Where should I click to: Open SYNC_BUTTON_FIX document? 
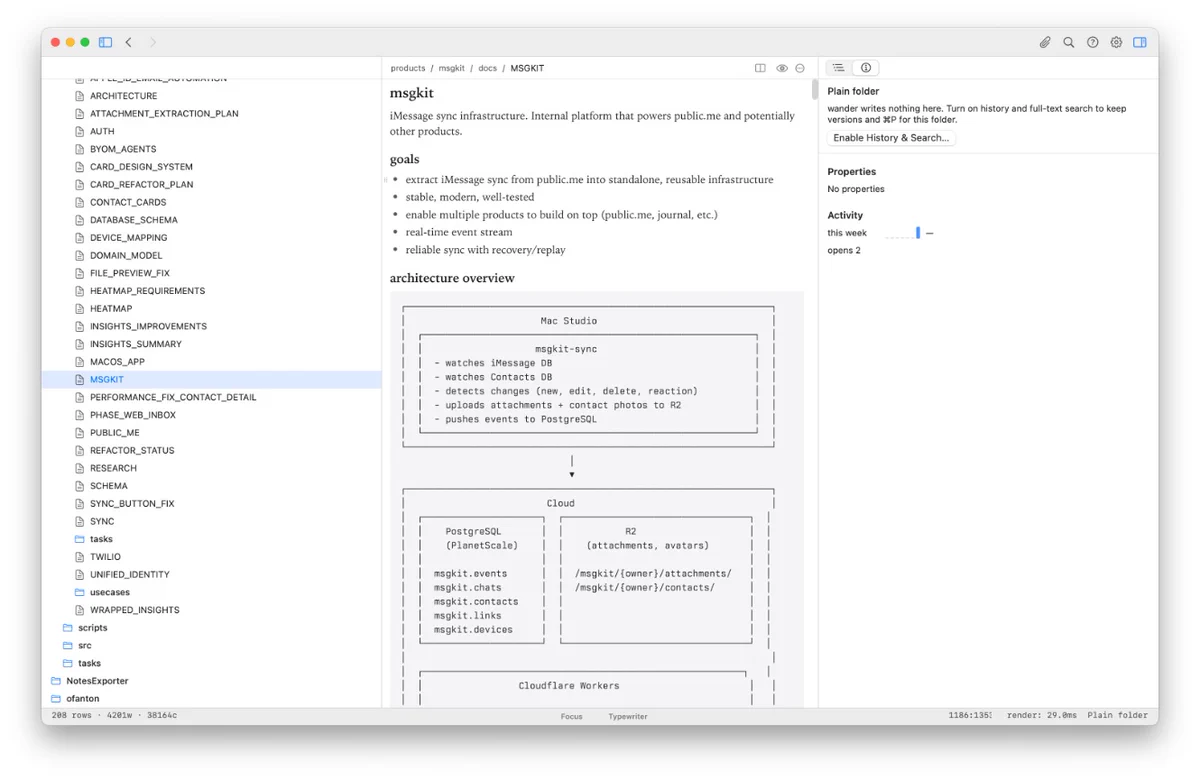pos(132,504)
